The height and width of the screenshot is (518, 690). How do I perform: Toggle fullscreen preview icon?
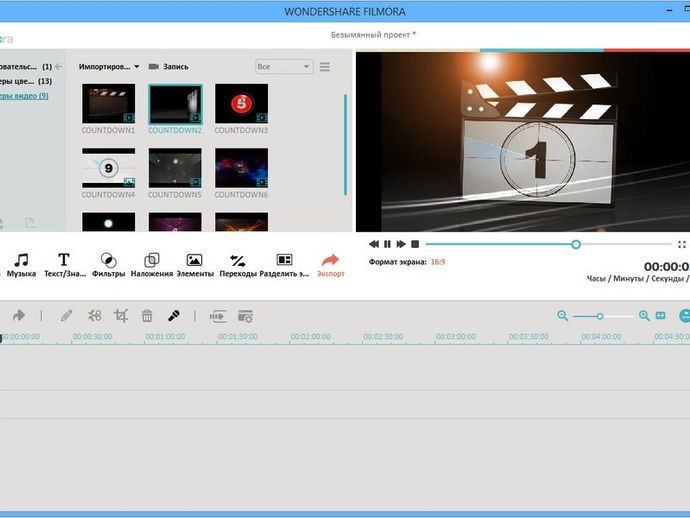682,244
